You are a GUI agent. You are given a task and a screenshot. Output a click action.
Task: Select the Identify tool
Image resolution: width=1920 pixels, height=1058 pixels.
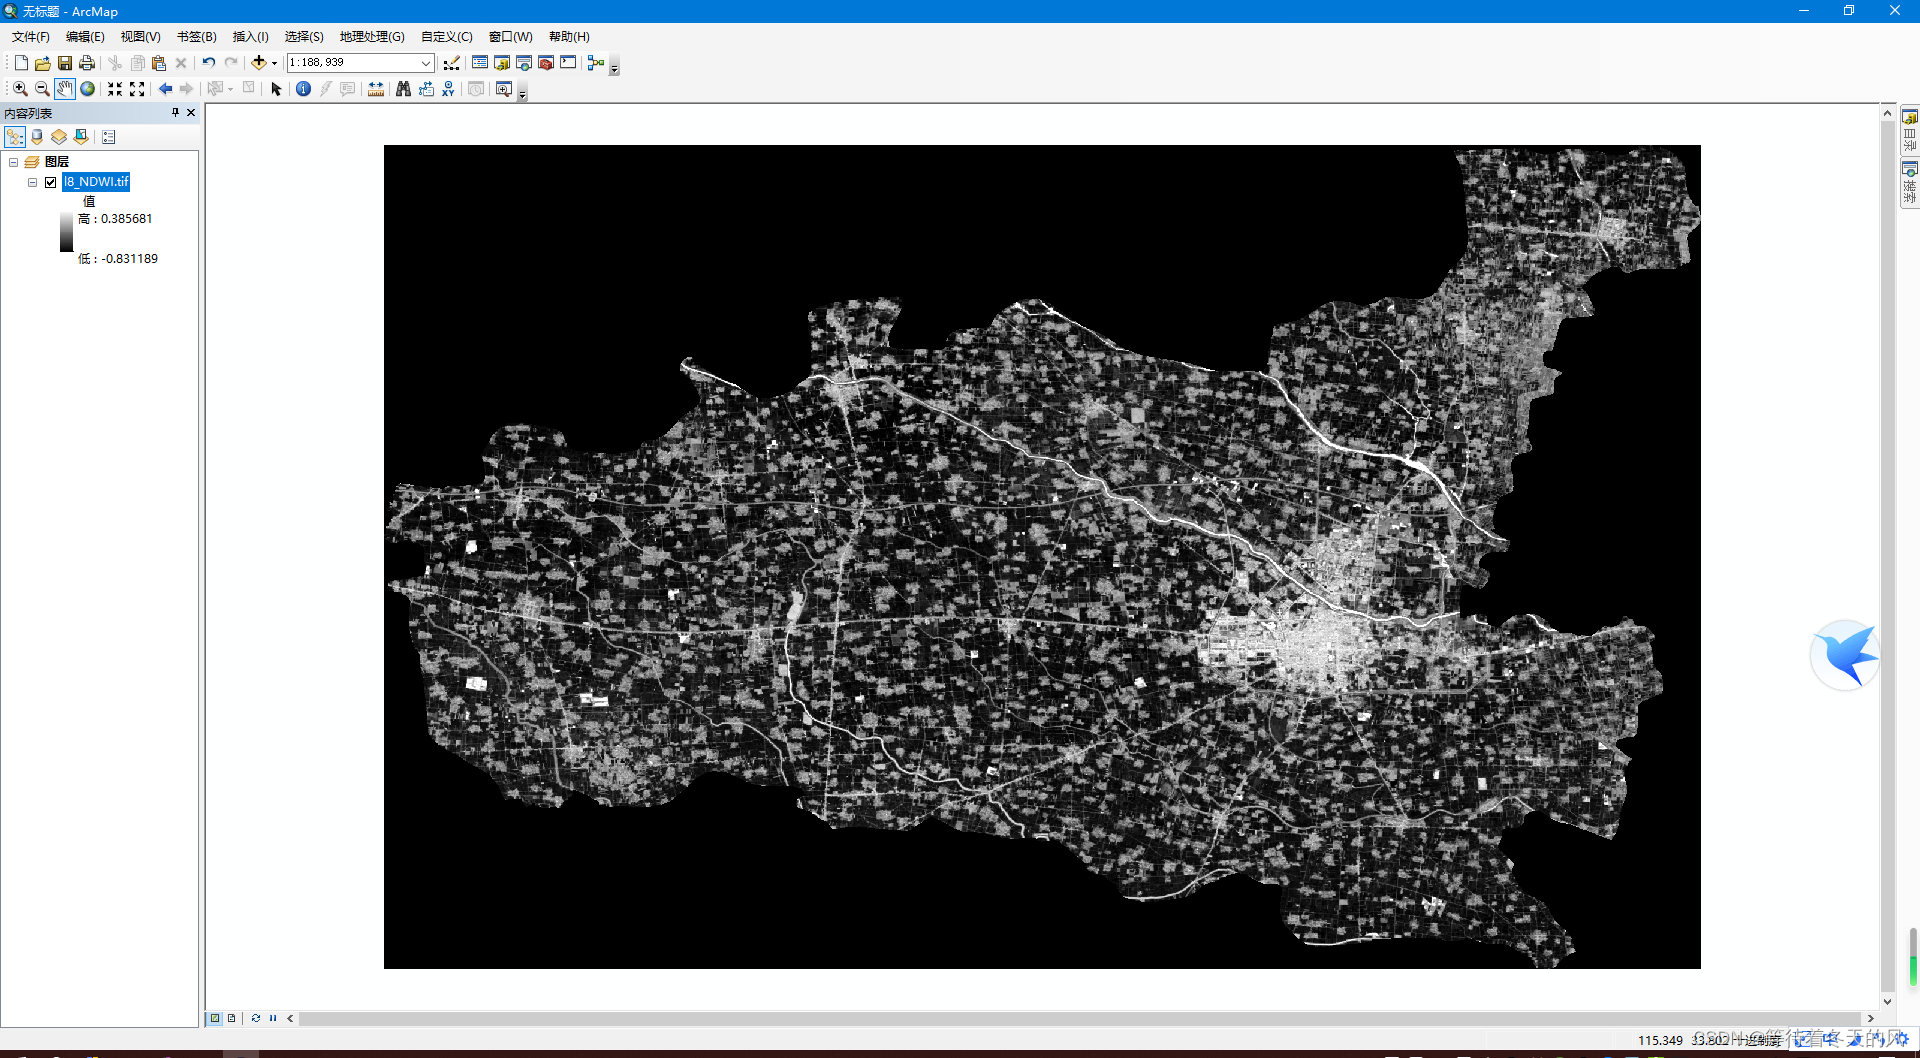(x=303, y=88)
